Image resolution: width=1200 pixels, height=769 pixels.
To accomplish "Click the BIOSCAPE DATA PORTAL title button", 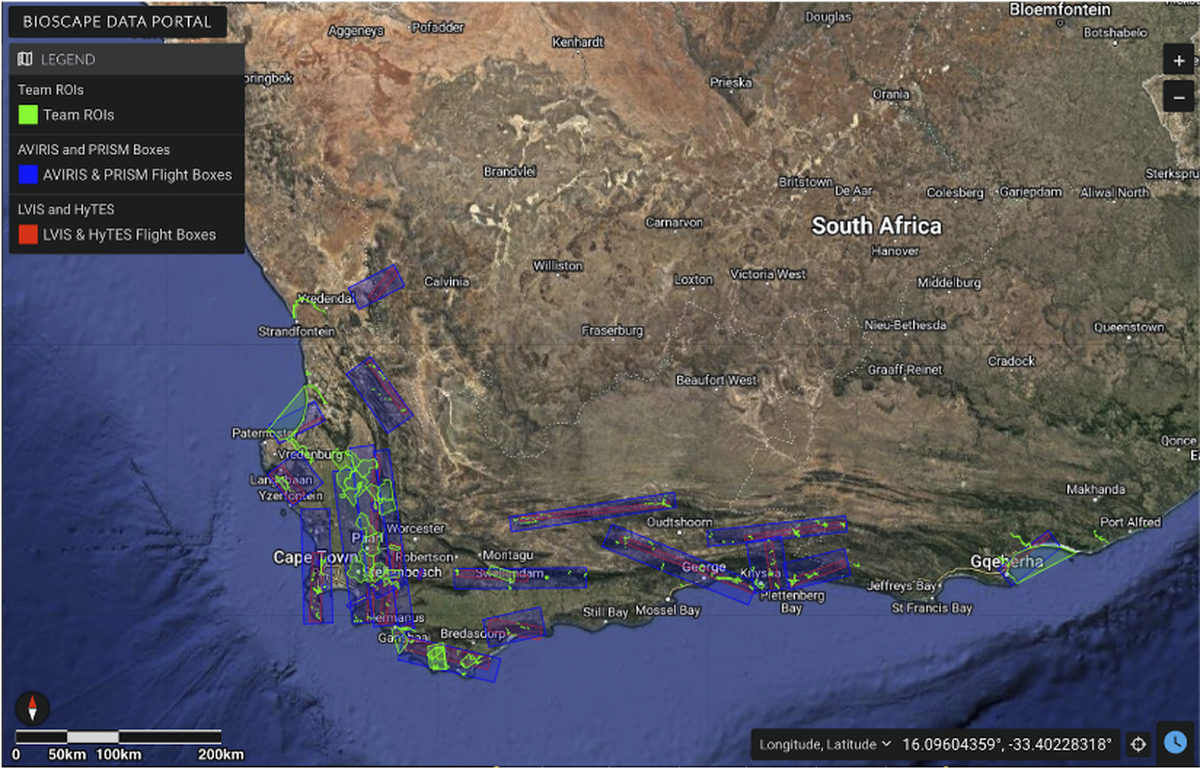I will (x=118, y=22).
